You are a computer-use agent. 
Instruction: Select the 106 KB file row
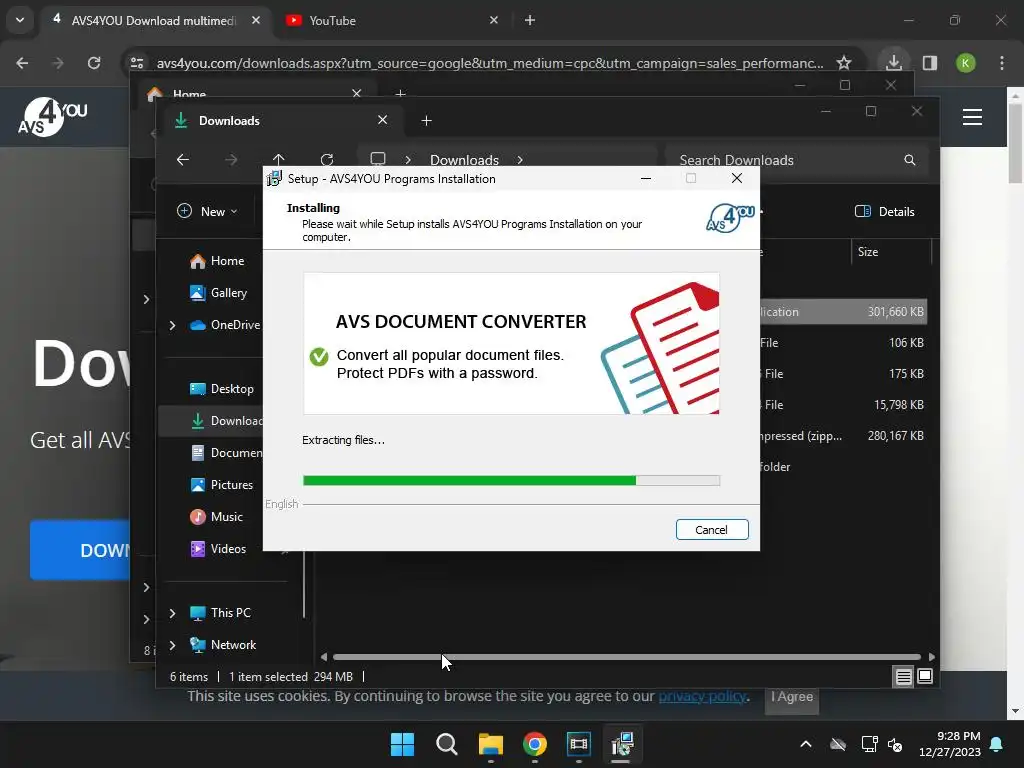click(x=843, y=343)
